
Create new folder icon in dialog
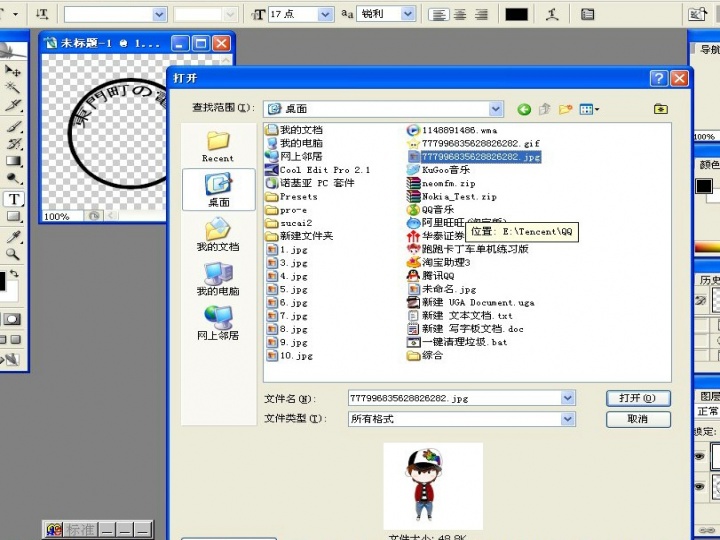pyautogui.click(x=565, y=109)
